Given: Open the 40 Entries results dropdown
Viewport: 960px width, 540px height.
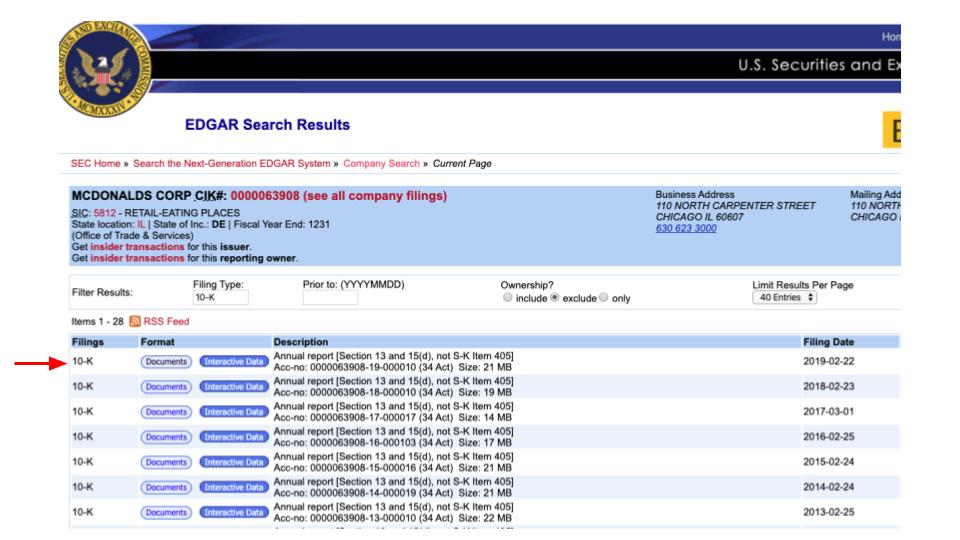Looking at the screenshot, I should (784, 298).
